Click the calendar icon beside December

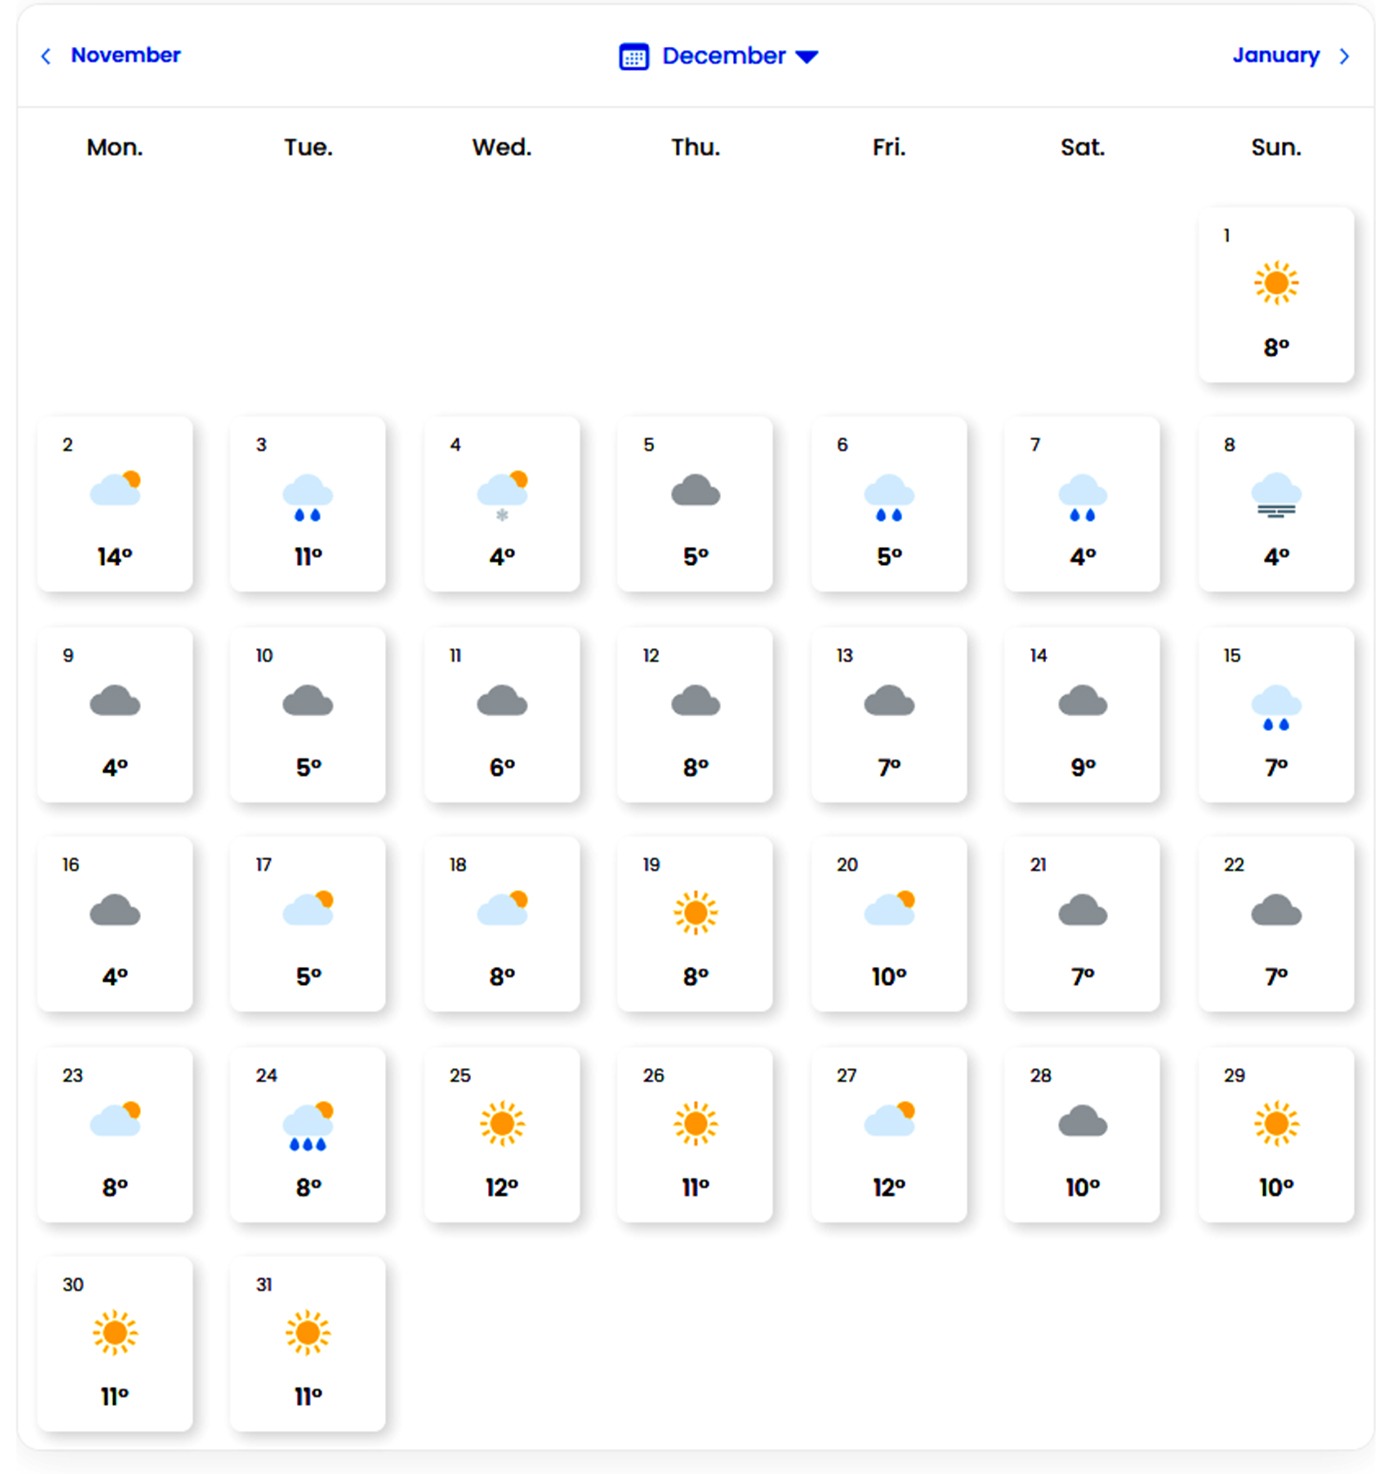pyautogui.click(x=634, y=57)
